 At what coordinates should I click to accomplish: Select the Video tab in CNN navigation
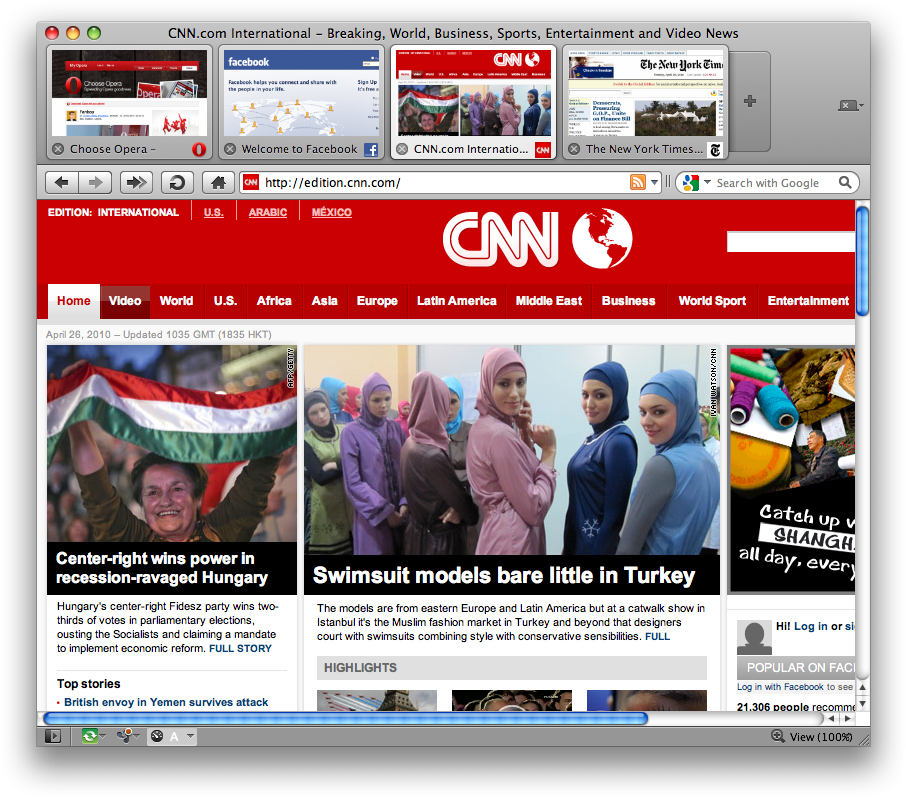[125, 301]
